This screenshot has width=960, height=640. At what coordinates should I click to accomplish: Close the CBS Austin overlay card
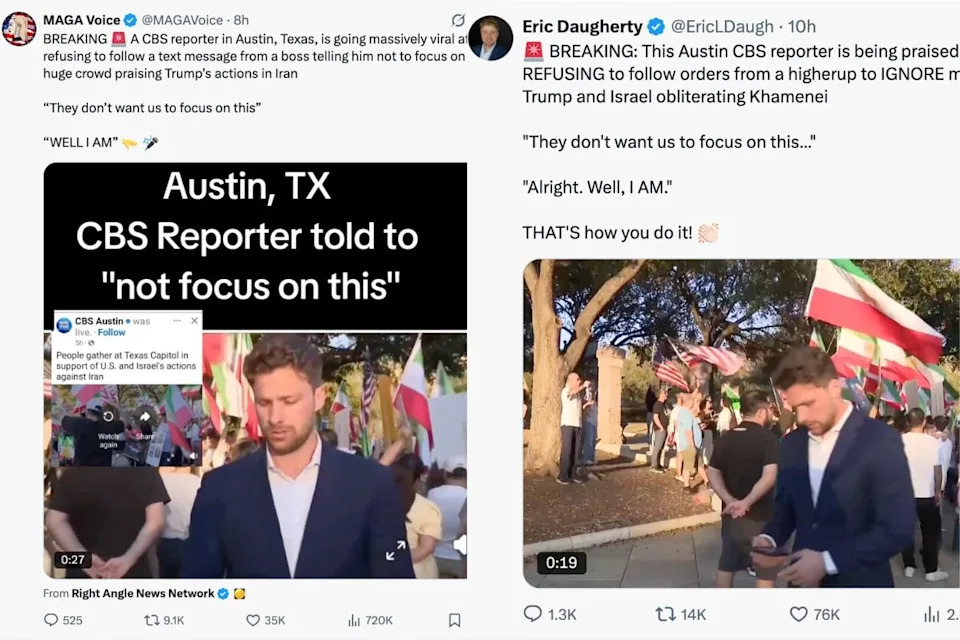[x=194, y=320]
